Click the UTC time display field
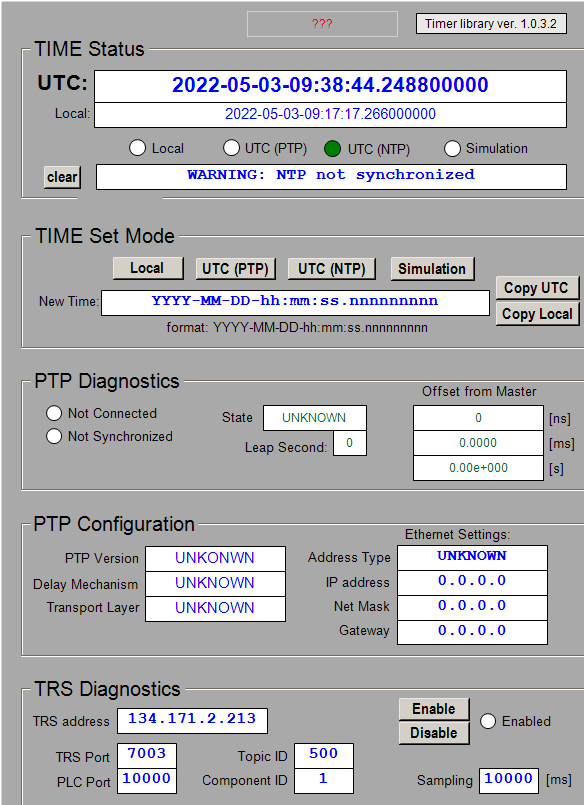 [330, 86]
